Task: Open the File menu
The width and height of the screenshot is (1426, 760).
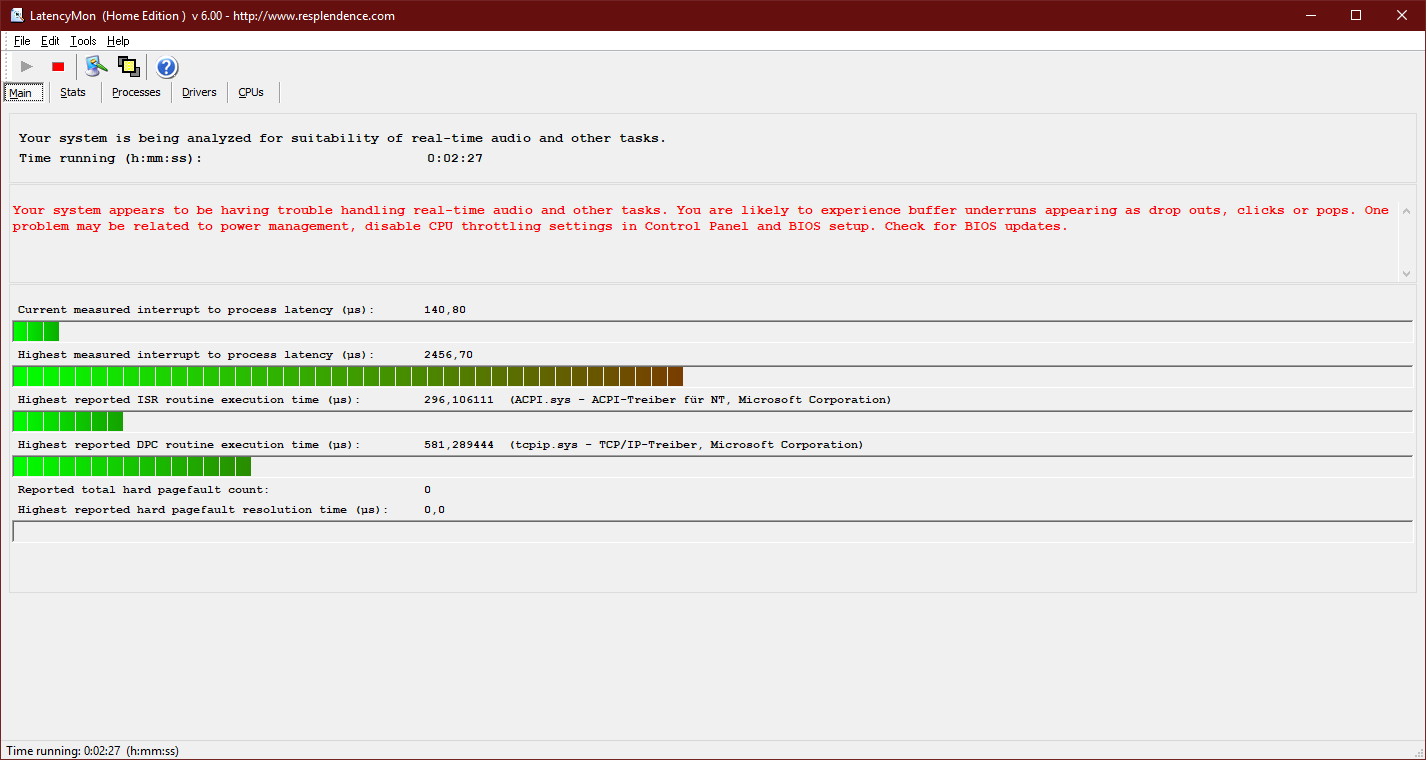Action: click(x=22, y=41)
